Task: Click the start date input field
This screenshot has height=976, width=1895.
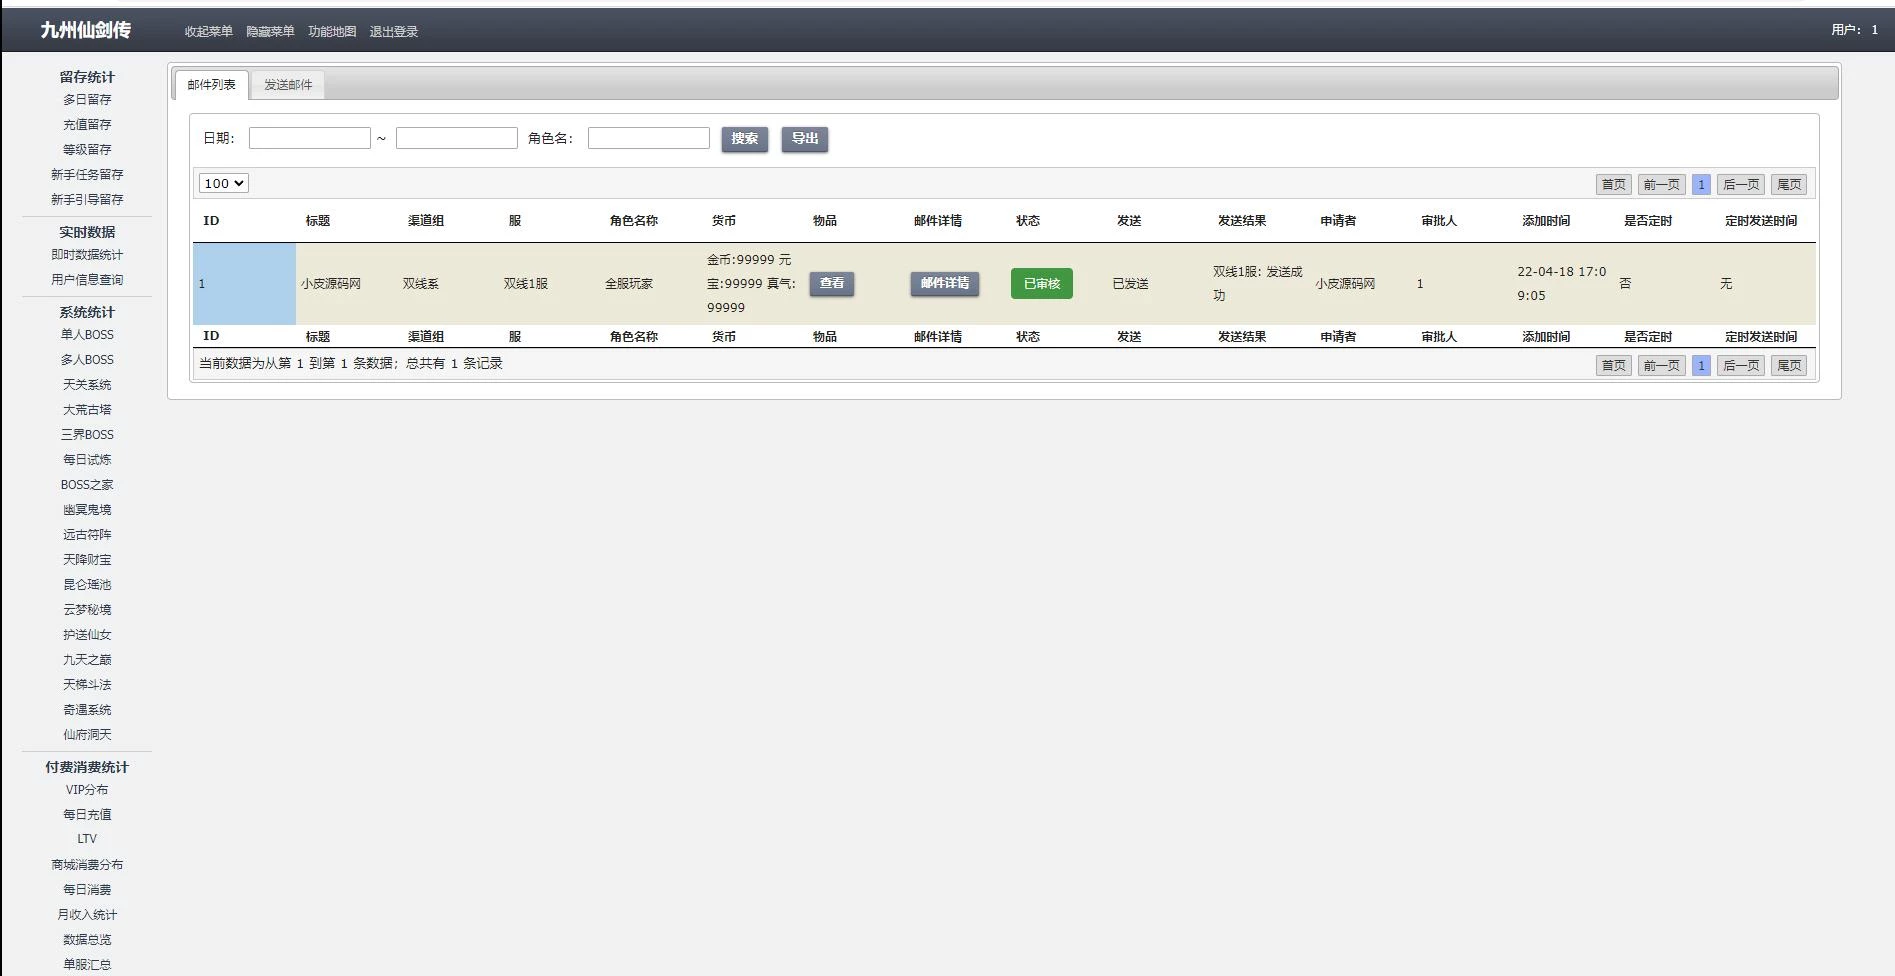Action: [309, 138]
